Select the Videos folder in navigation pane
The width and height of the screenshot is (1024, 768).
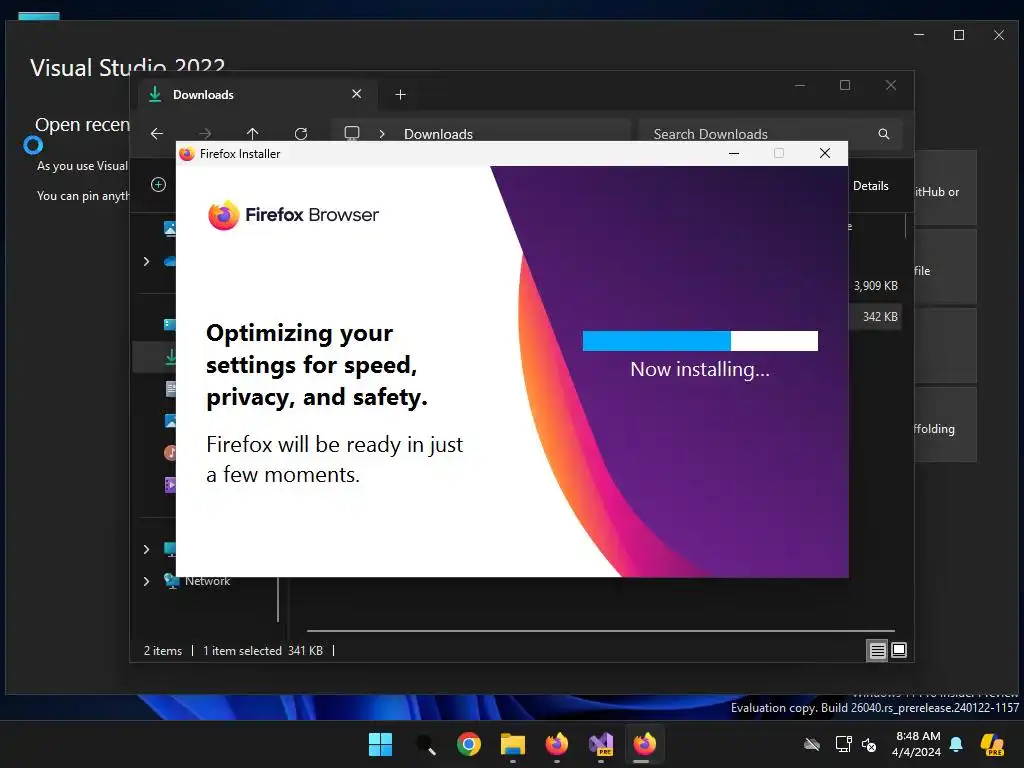tap(170, 484)
